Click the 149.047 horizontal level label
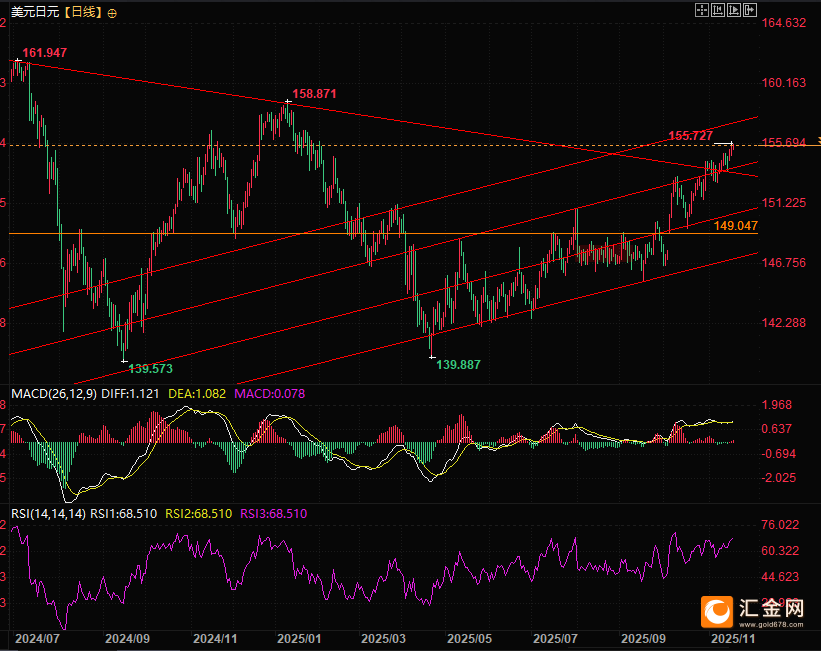This screenshot has height=651, width=821. pos(735,227)
